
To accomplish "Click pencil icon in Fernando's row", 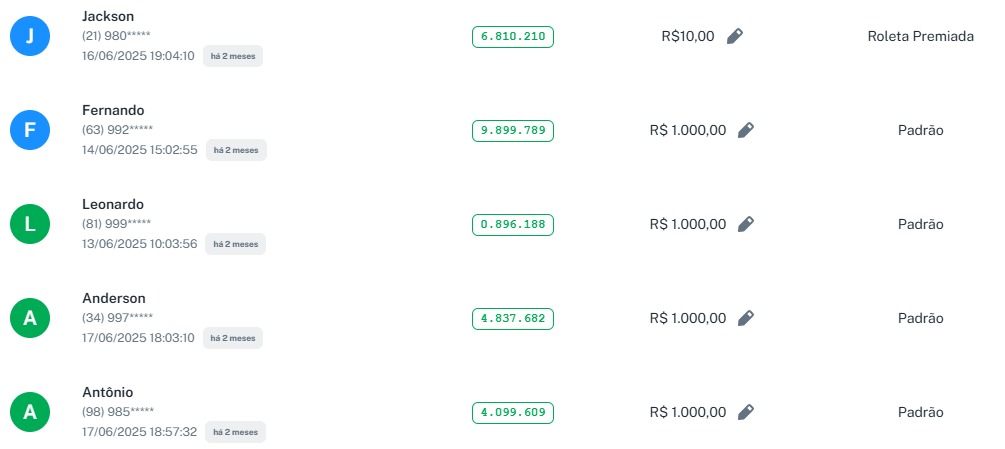I will coord(746,130).
